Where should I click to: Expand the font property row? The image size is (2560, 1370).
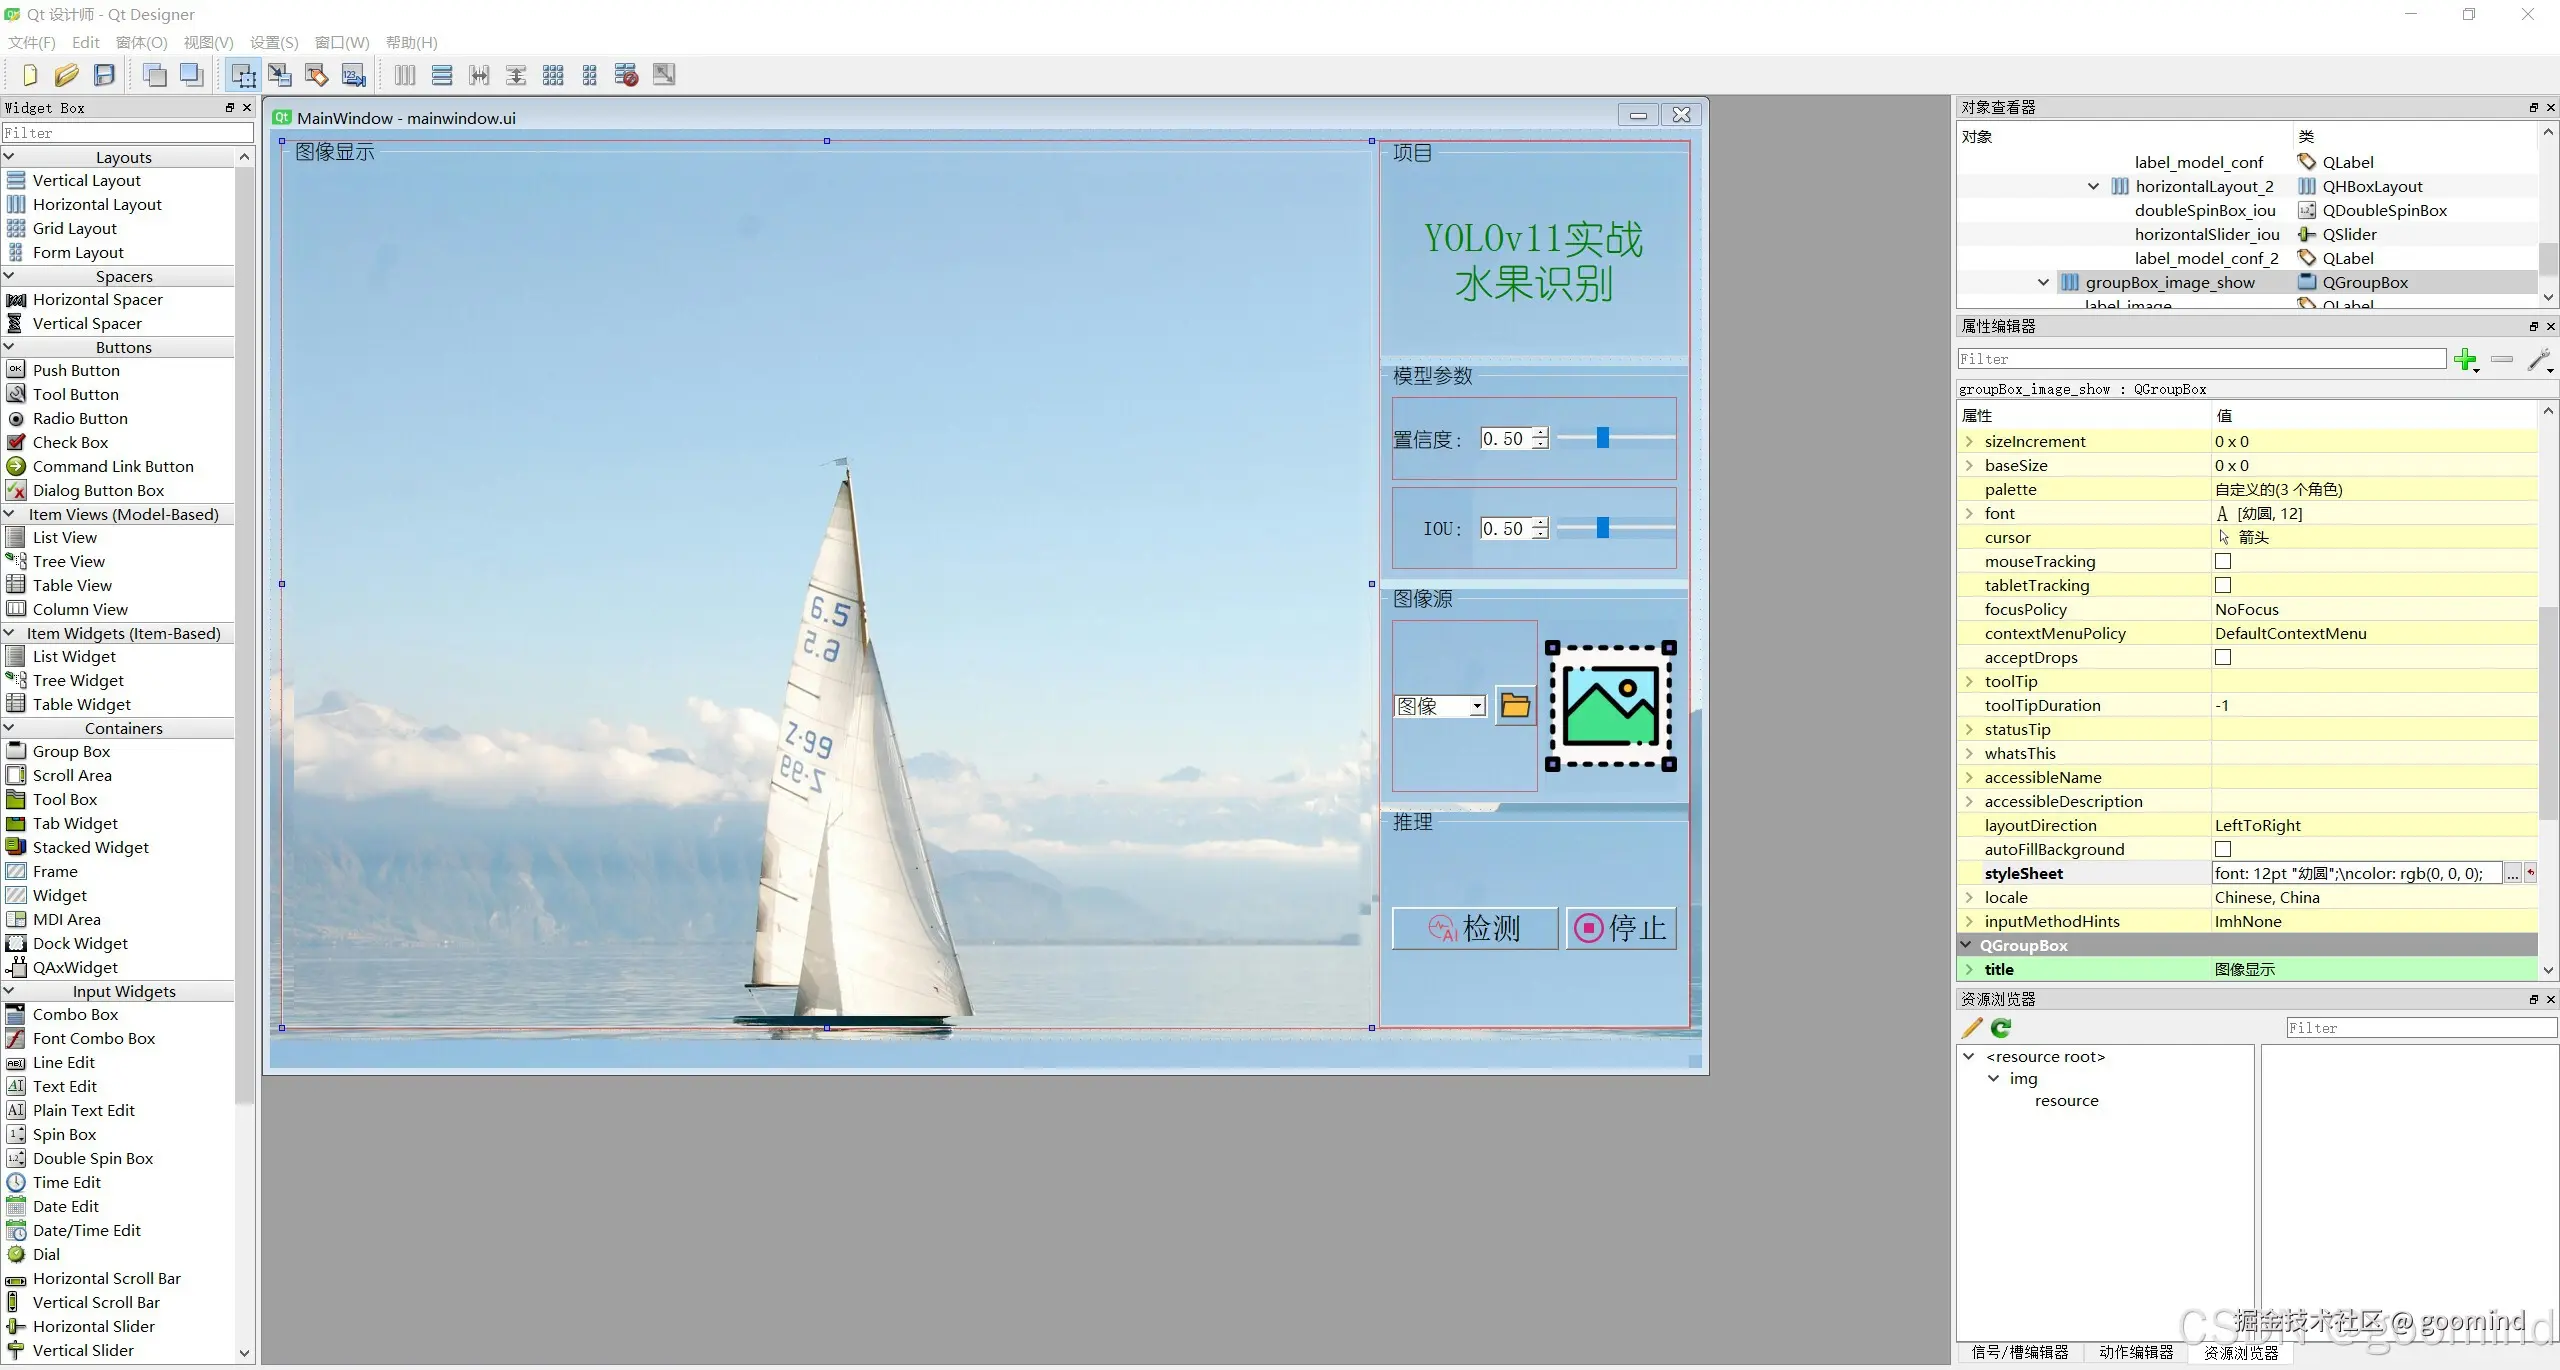tap(1969, 514)
